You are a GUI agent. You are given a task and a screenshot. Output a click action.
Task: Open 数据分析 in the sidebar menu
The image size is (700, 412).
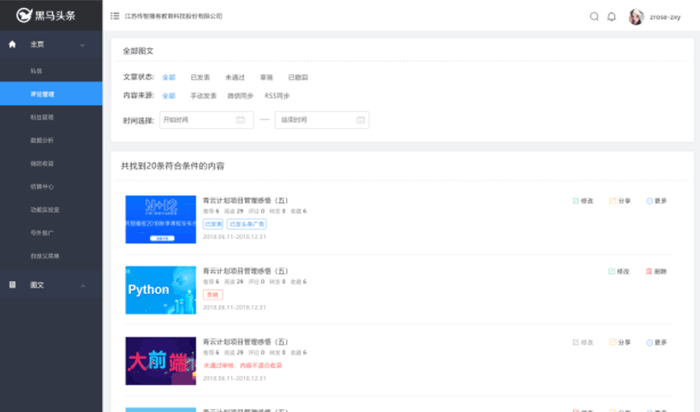pos(42,140)
